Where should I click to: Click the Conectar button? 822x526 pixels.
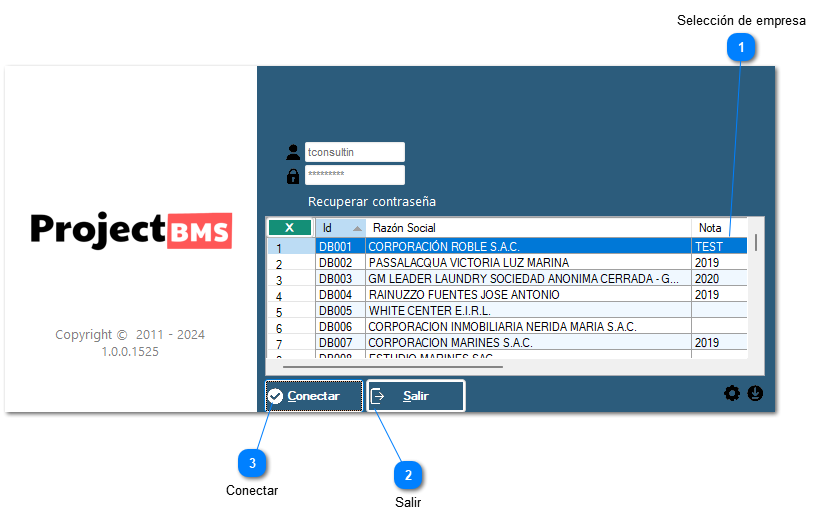click(x=314, y=396)
